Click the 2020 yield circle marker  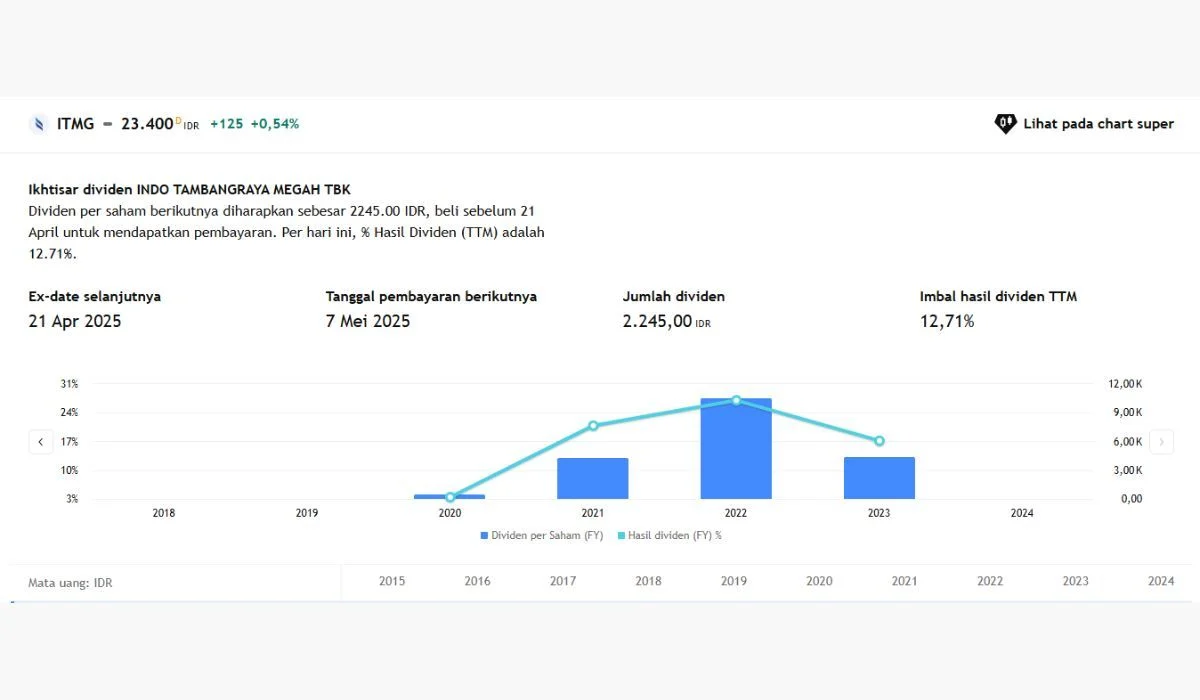click(450, 495)
